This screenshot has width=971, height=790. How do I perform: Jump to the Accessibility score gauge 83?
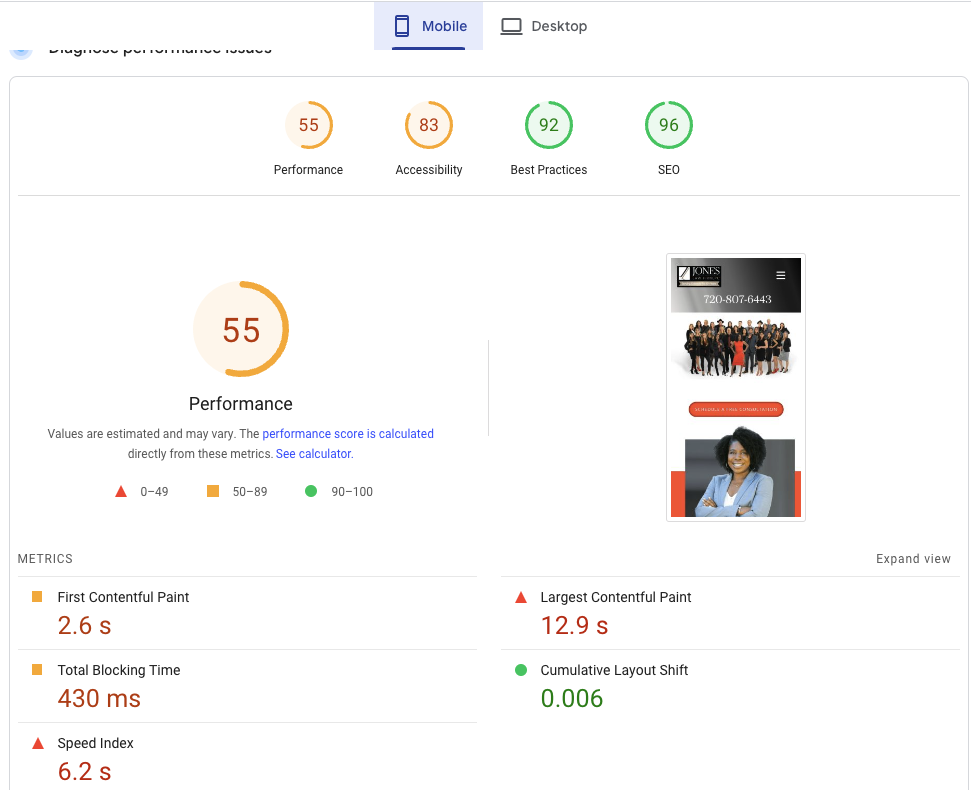tap(429, 126)
